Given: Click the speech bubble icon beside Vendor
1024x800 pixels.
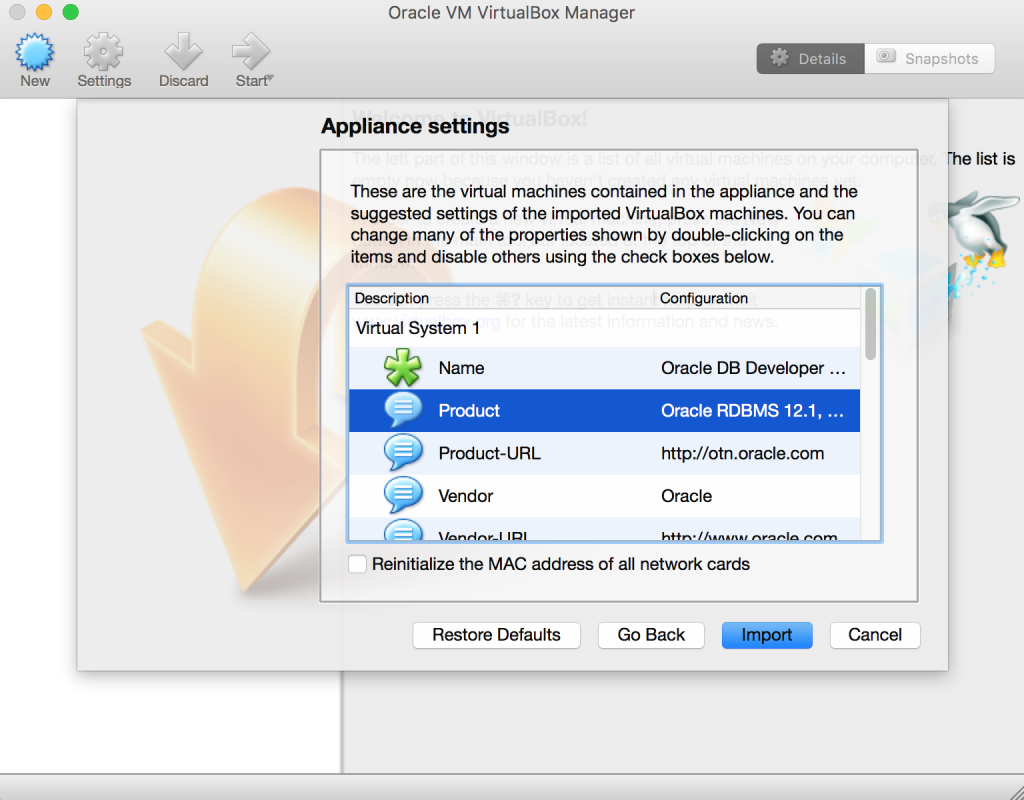Looking at the screenshot, I should [x=403, y=495].
